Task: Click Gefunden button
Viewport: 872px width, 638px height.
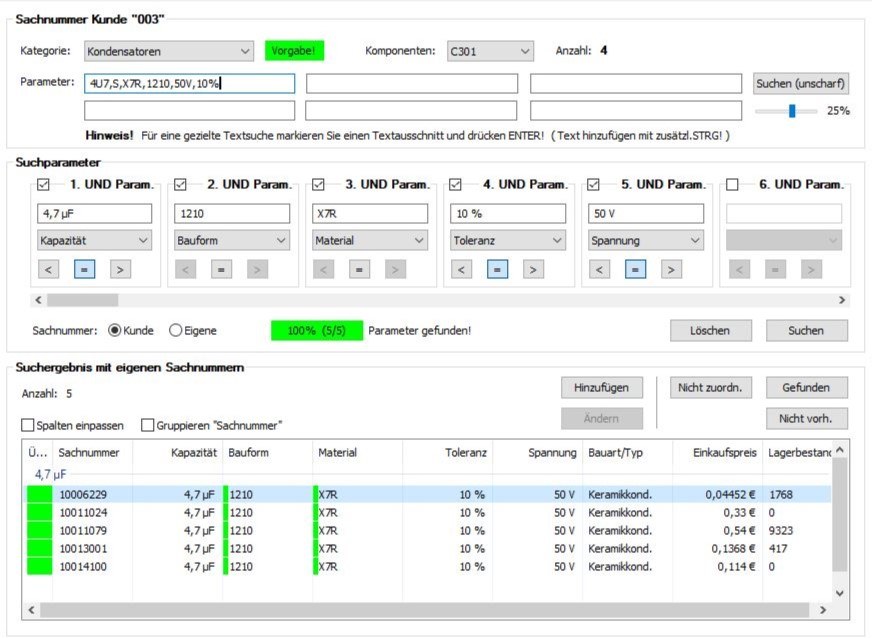Action: tap(807, 388)
